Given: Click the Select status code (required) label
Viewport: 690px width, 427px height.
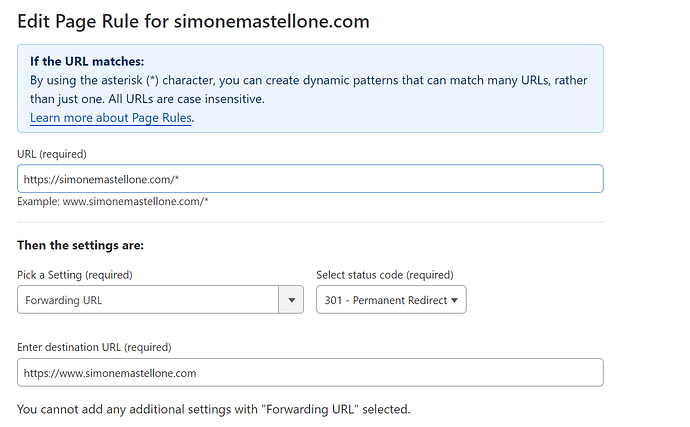Looking at the screenshot, I should click(385, 275).
